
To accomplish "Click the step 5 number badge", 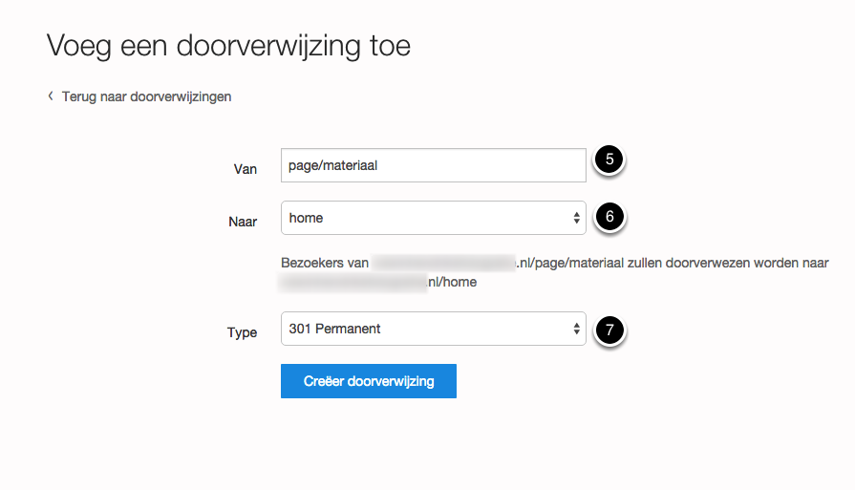I will (609, 162).
